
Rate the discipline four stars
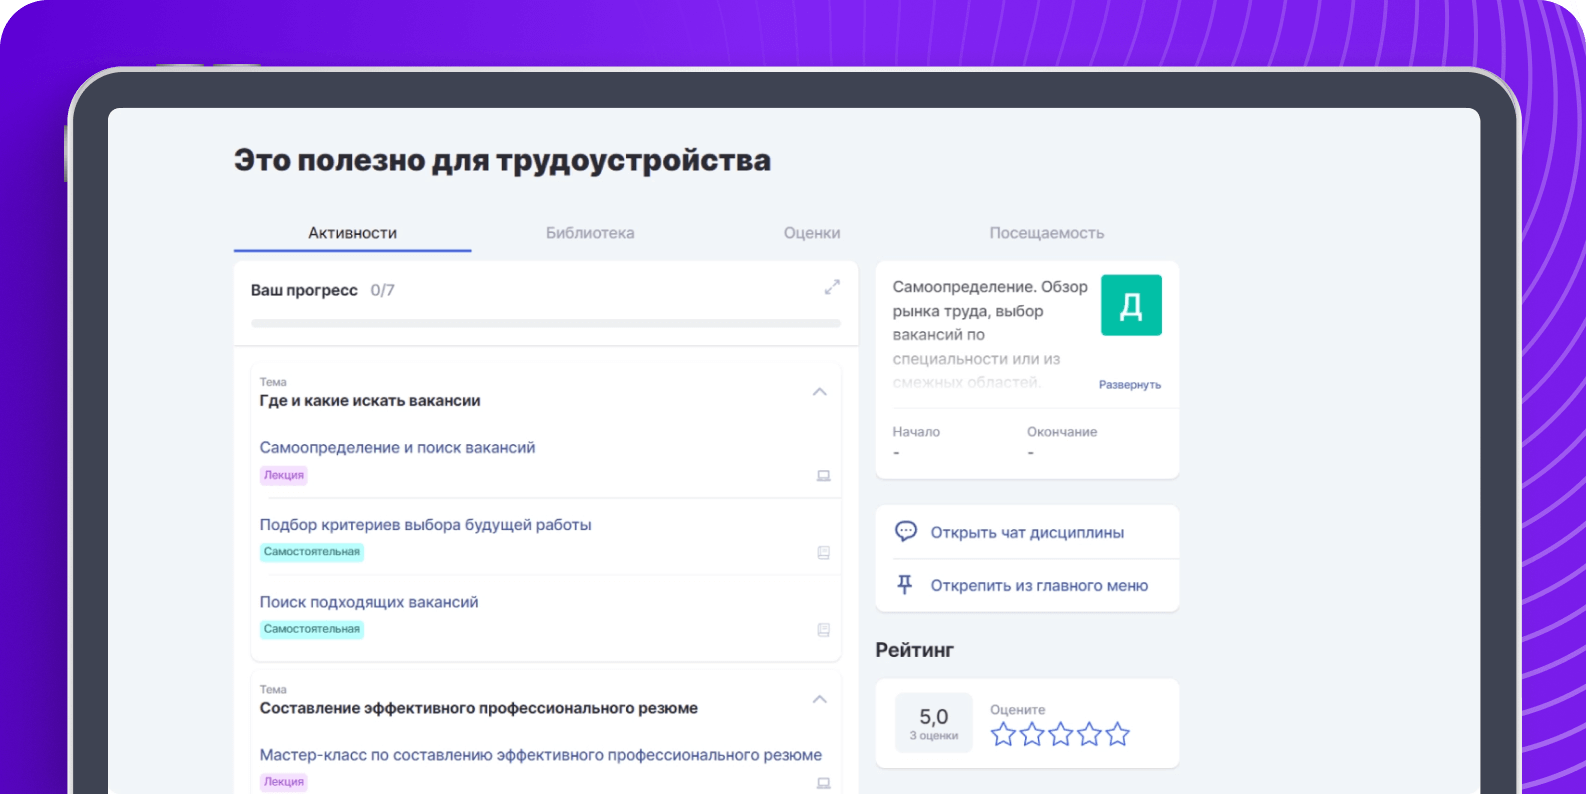coord(1089,735)
